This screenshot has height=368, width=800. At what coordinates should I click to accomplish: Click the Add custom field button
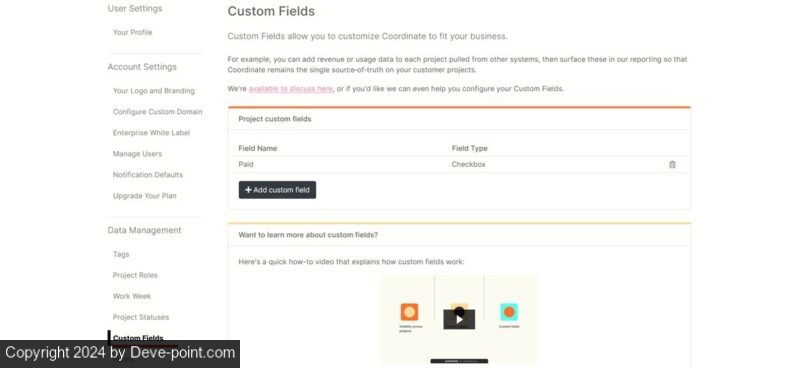[x=277, y=190]
